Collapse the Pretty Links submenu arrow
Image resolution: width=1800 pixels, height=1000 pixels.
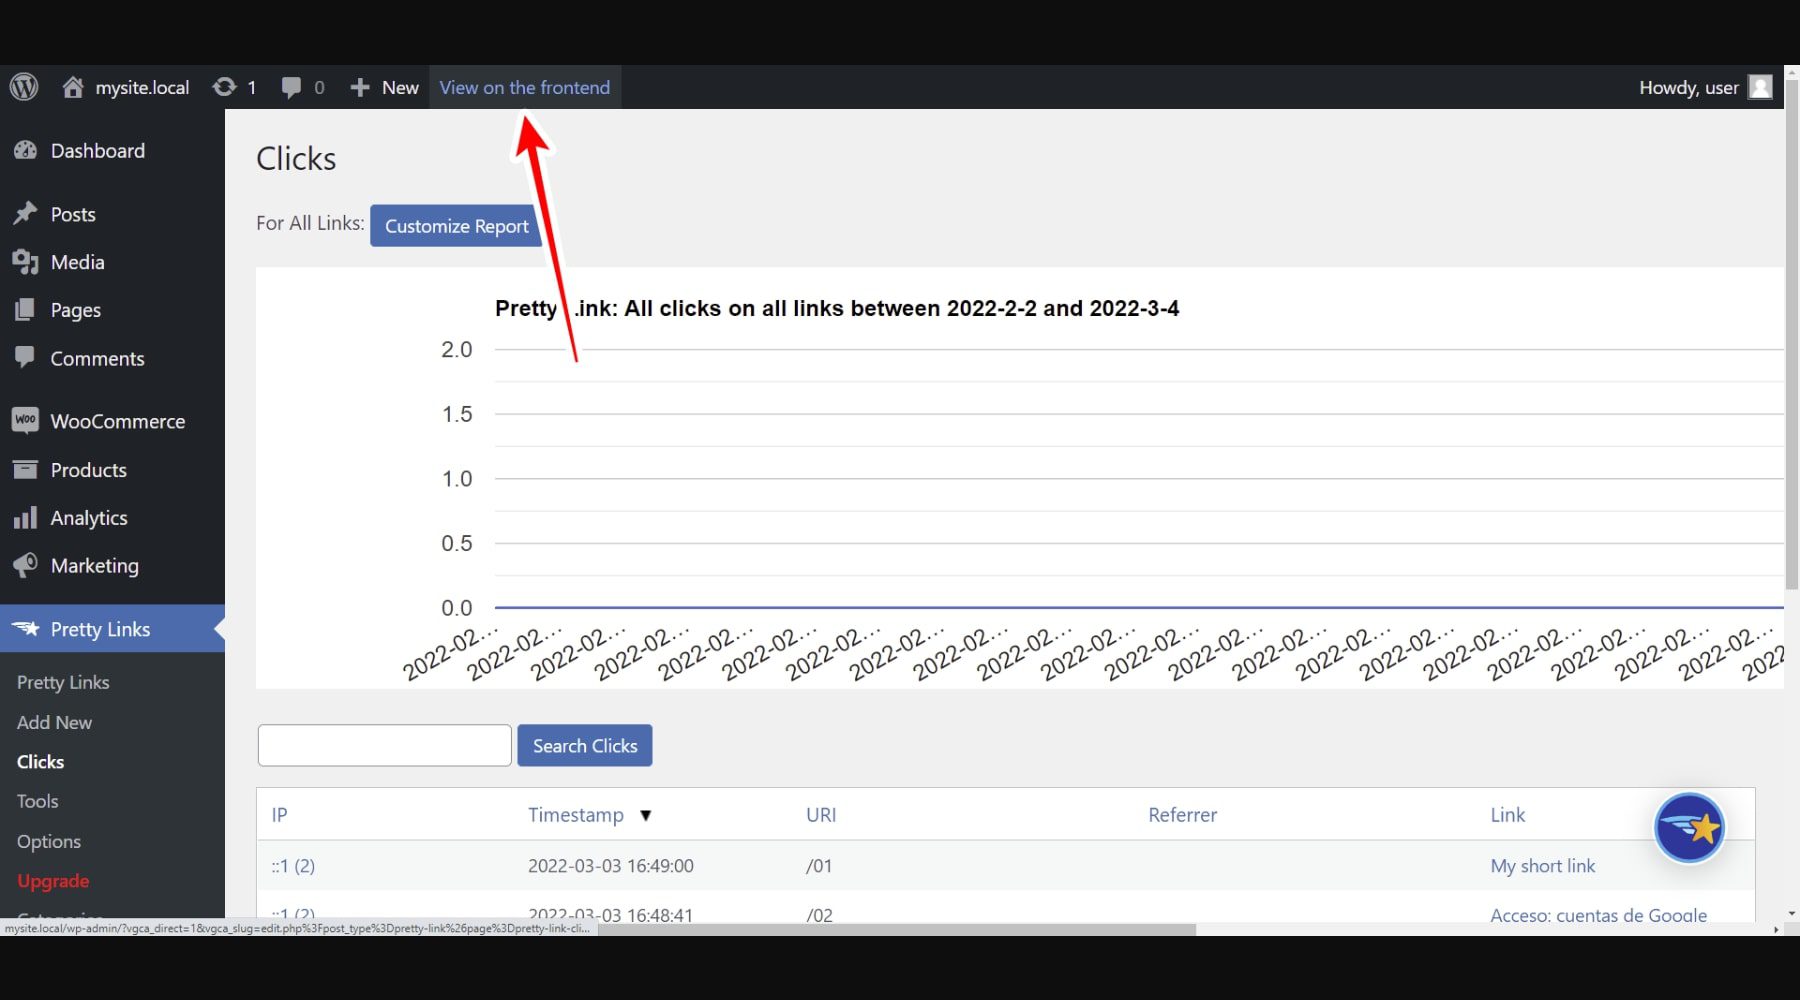click(216, 629)
